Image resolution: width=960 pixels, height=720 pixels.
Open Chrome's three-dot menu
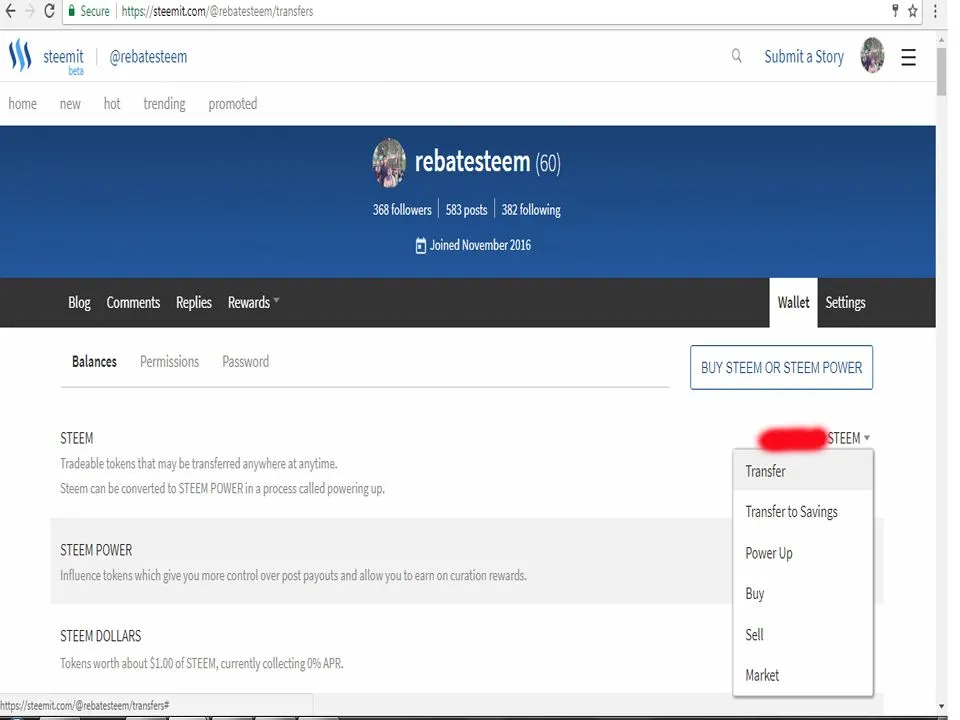tap(935, 10)
